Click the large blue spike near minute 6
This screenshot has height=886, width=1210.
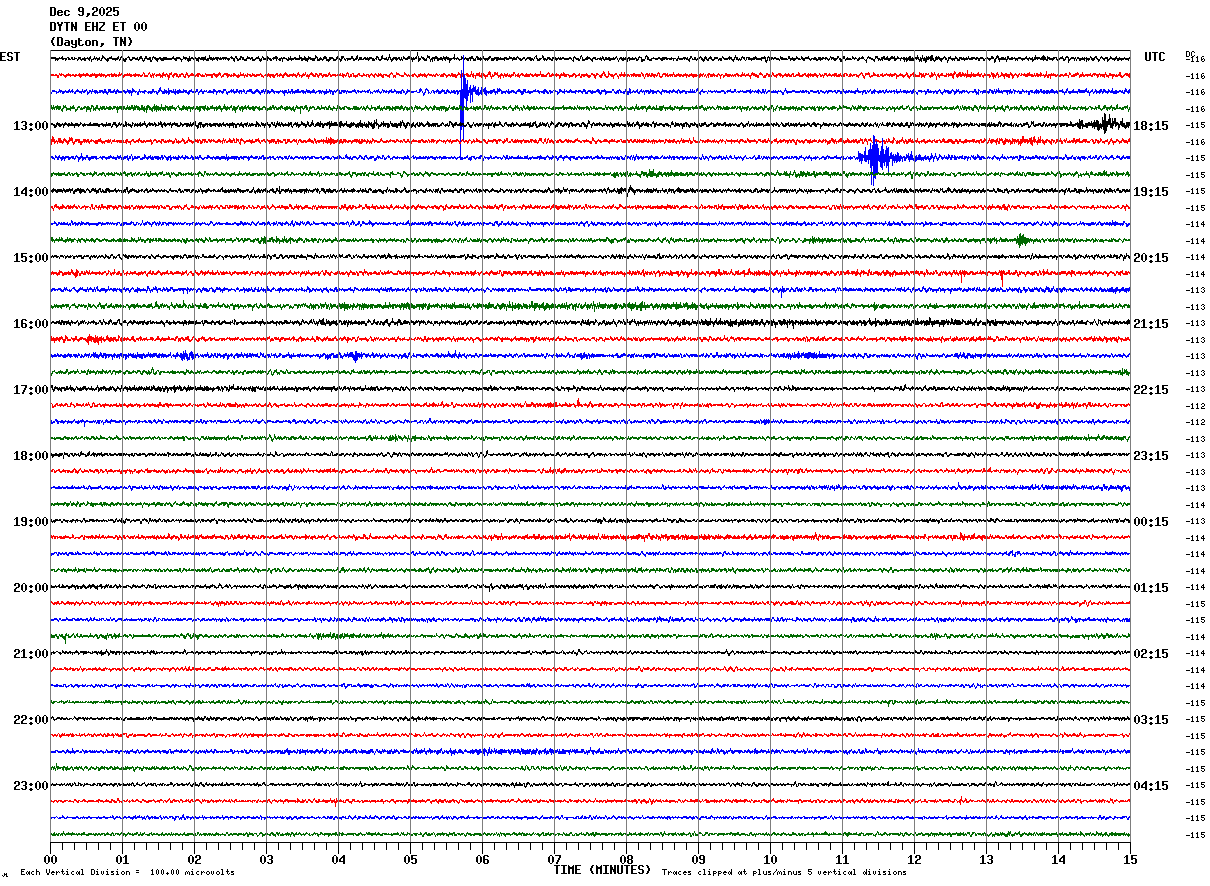tap(463, 94)
